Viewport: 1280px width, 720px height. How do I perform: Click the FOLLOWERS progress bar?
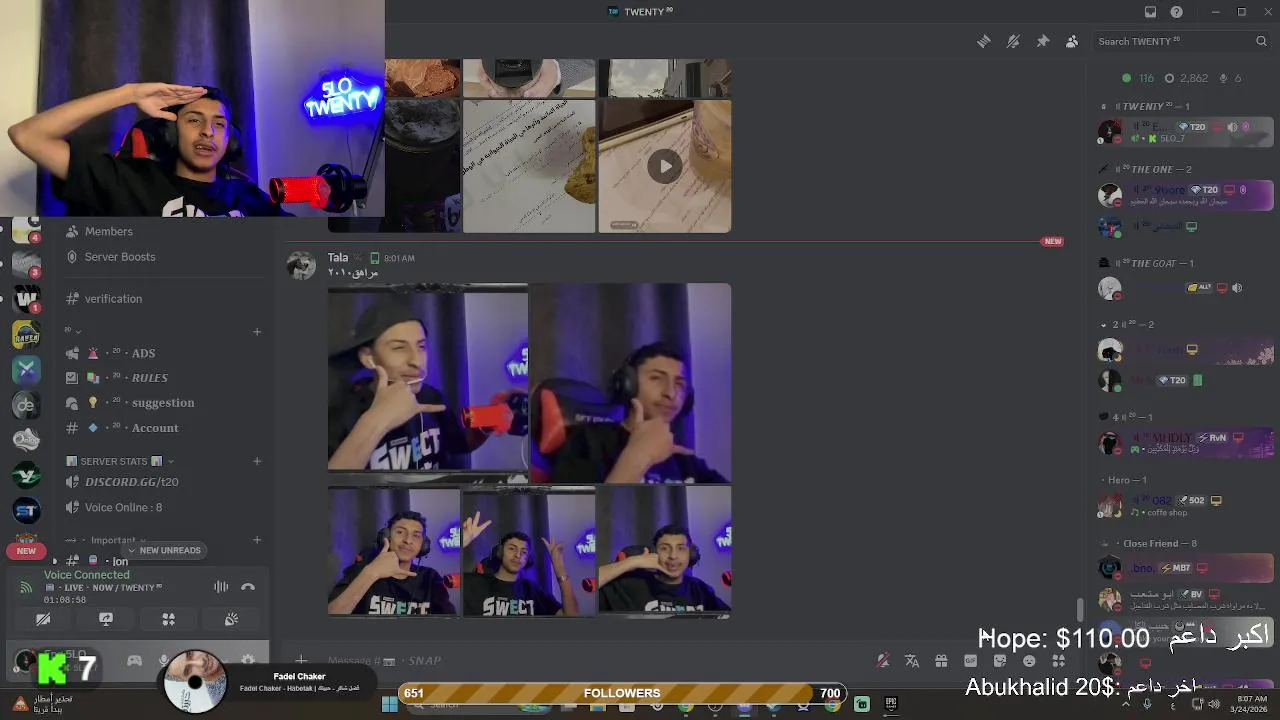(x=622, y=693)
